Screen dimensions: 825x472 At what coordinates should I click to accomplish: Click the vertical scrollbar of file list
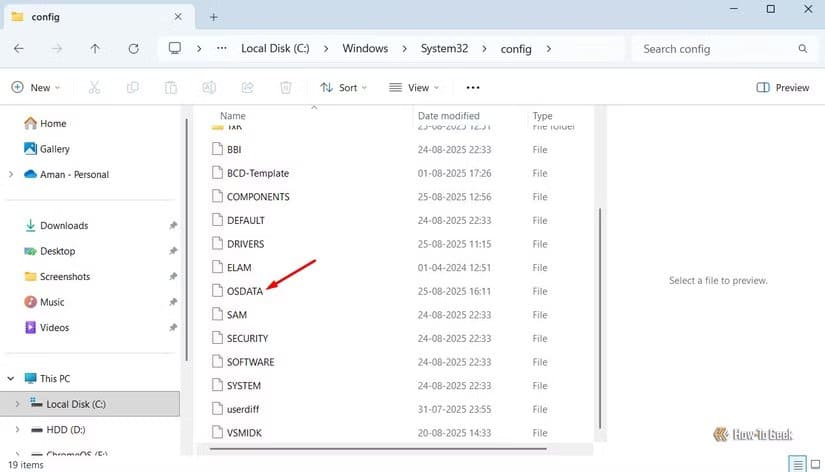600,318
